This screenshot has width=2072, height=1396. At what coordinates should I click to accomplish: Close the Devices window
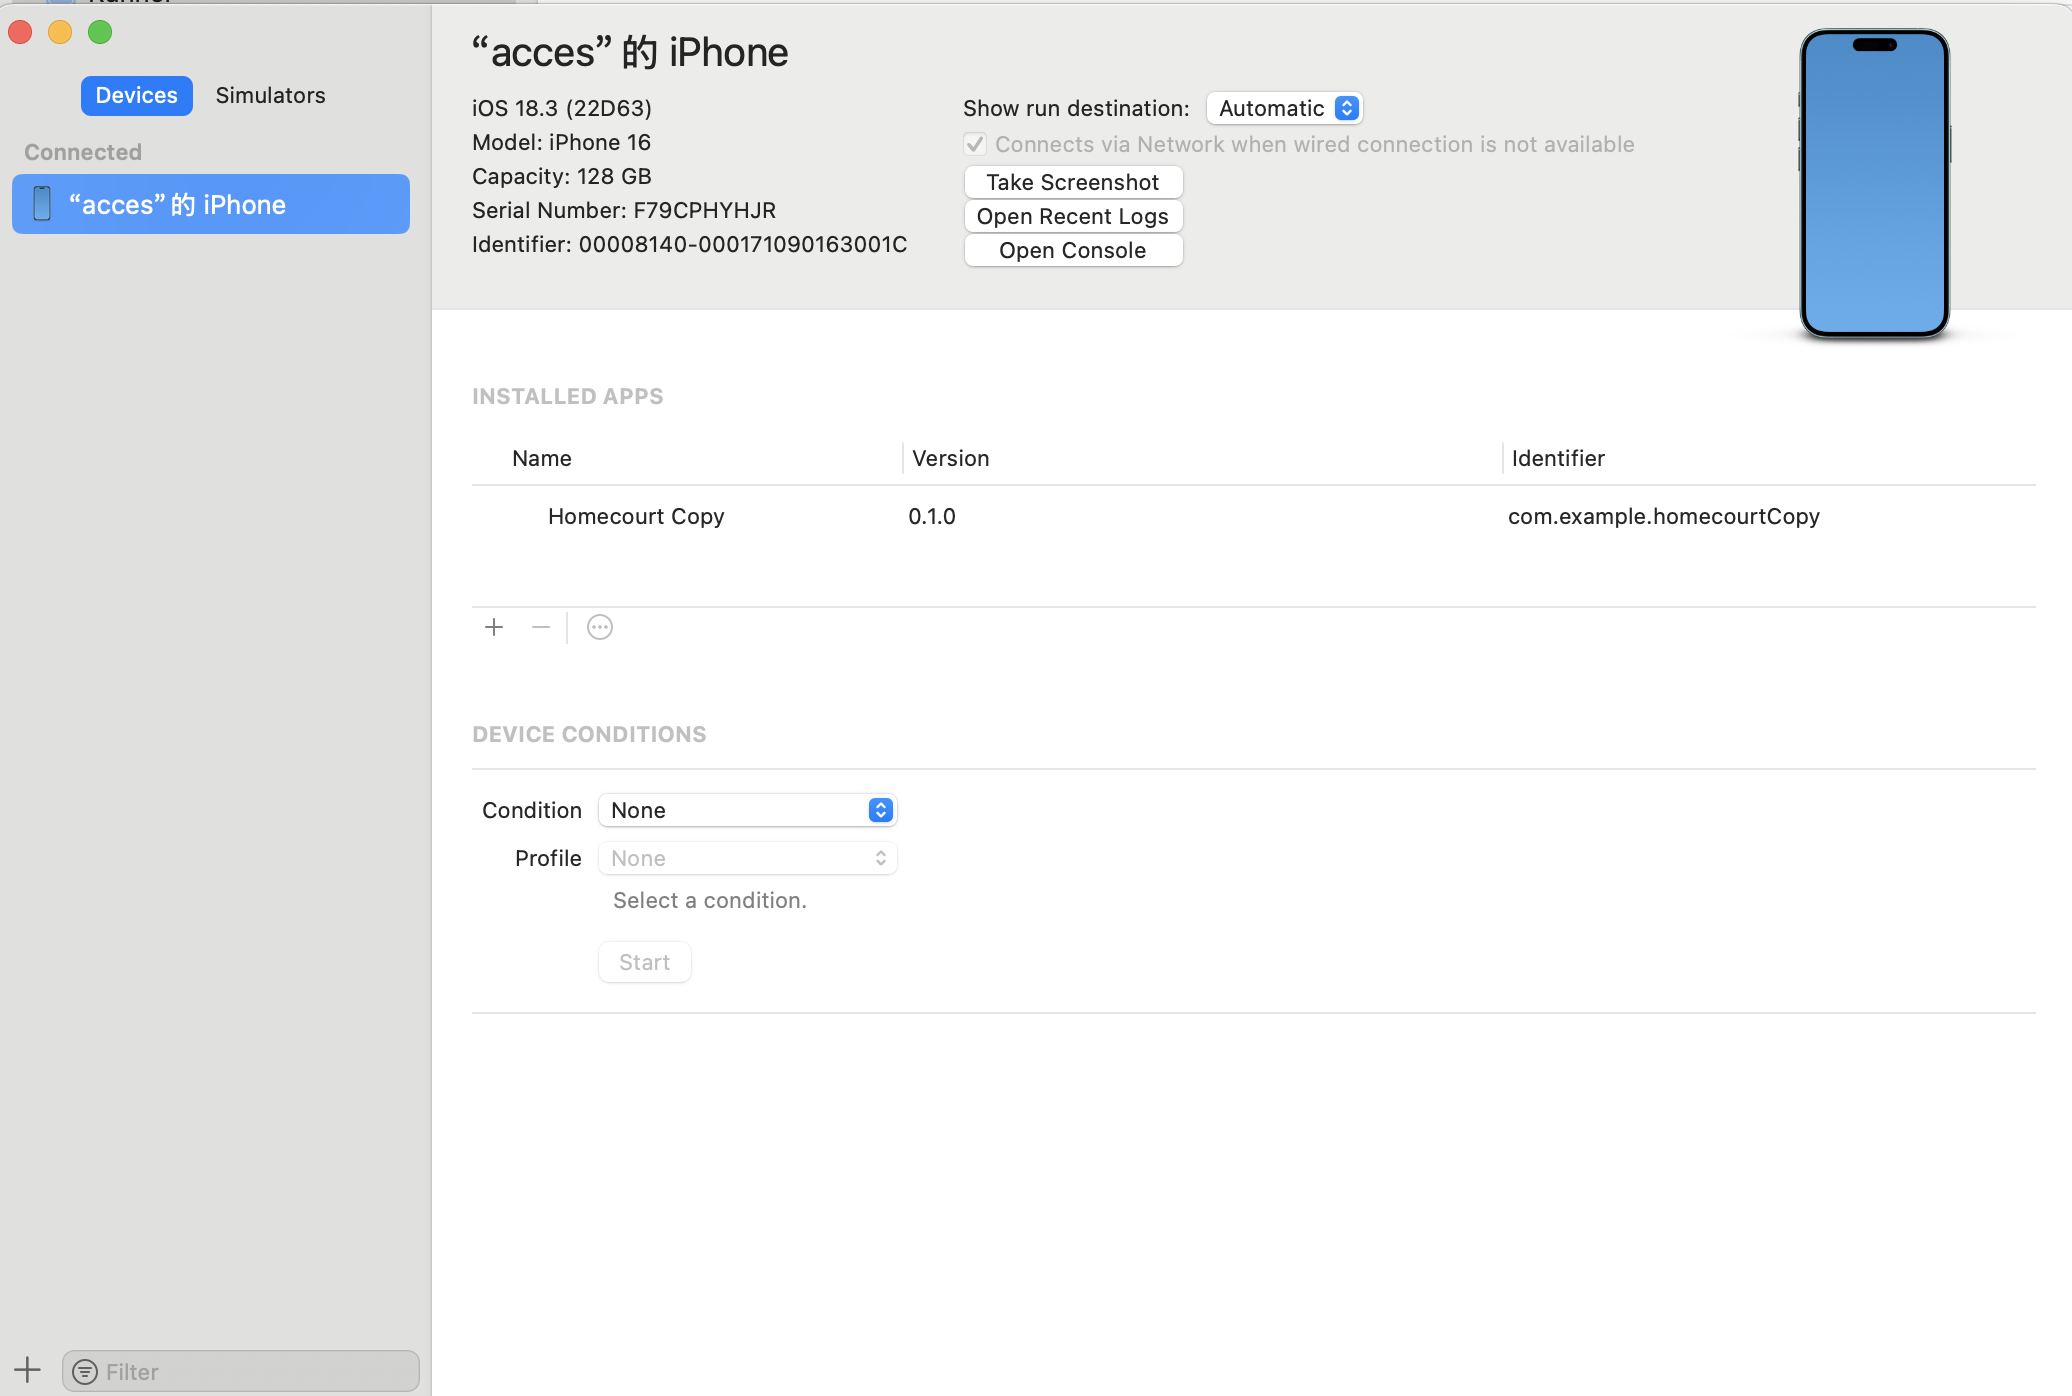tap(20, 32)
